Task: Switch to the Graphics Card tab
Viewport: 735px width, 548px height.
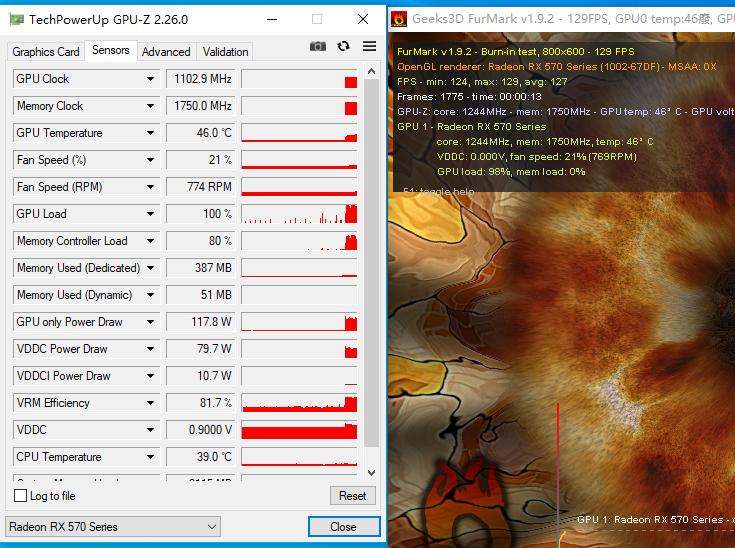Action: pyautogui.click(x=46, y=52)
